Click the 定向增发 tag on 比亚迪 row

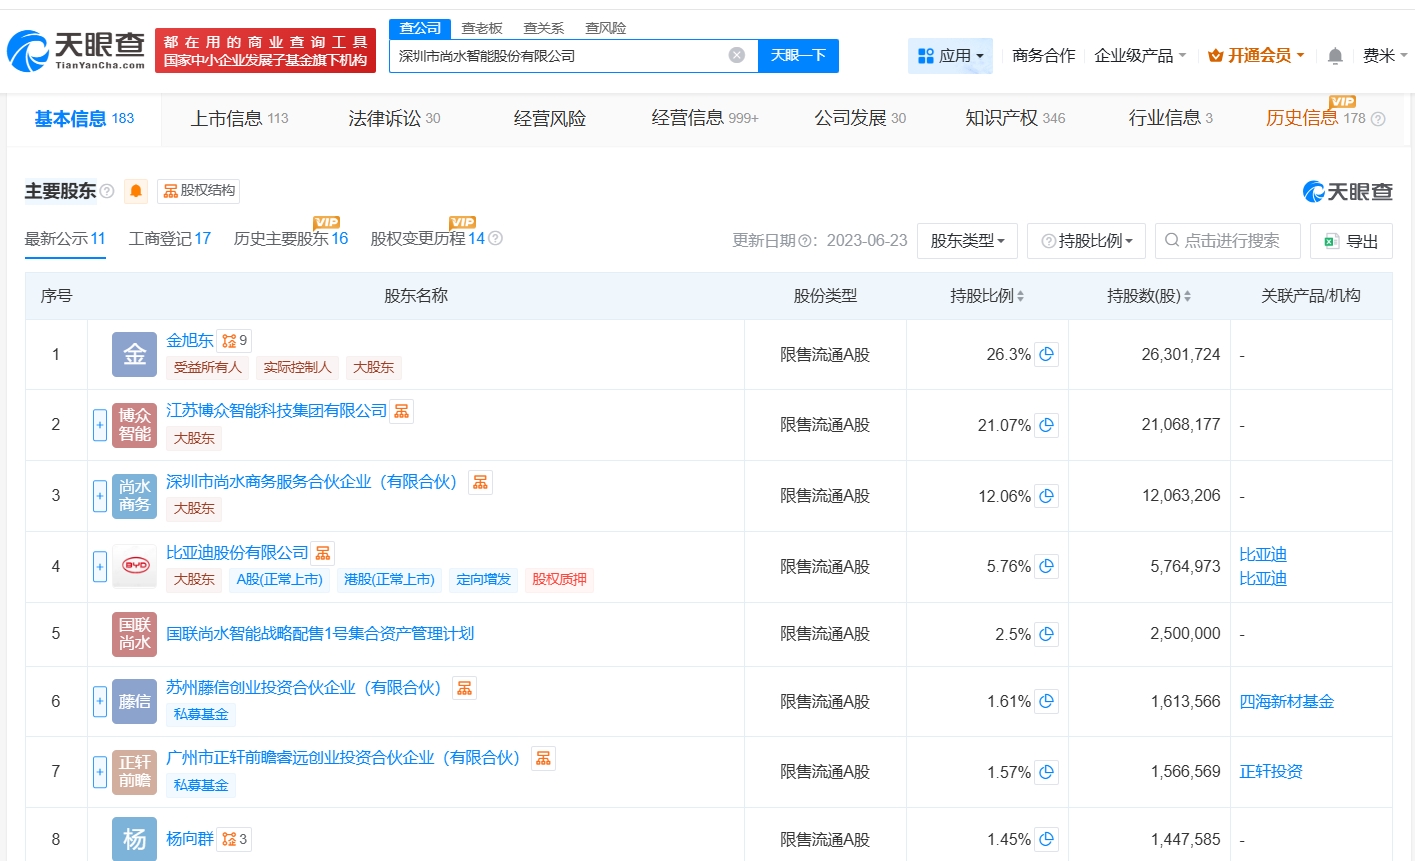(x=483, y=580)
